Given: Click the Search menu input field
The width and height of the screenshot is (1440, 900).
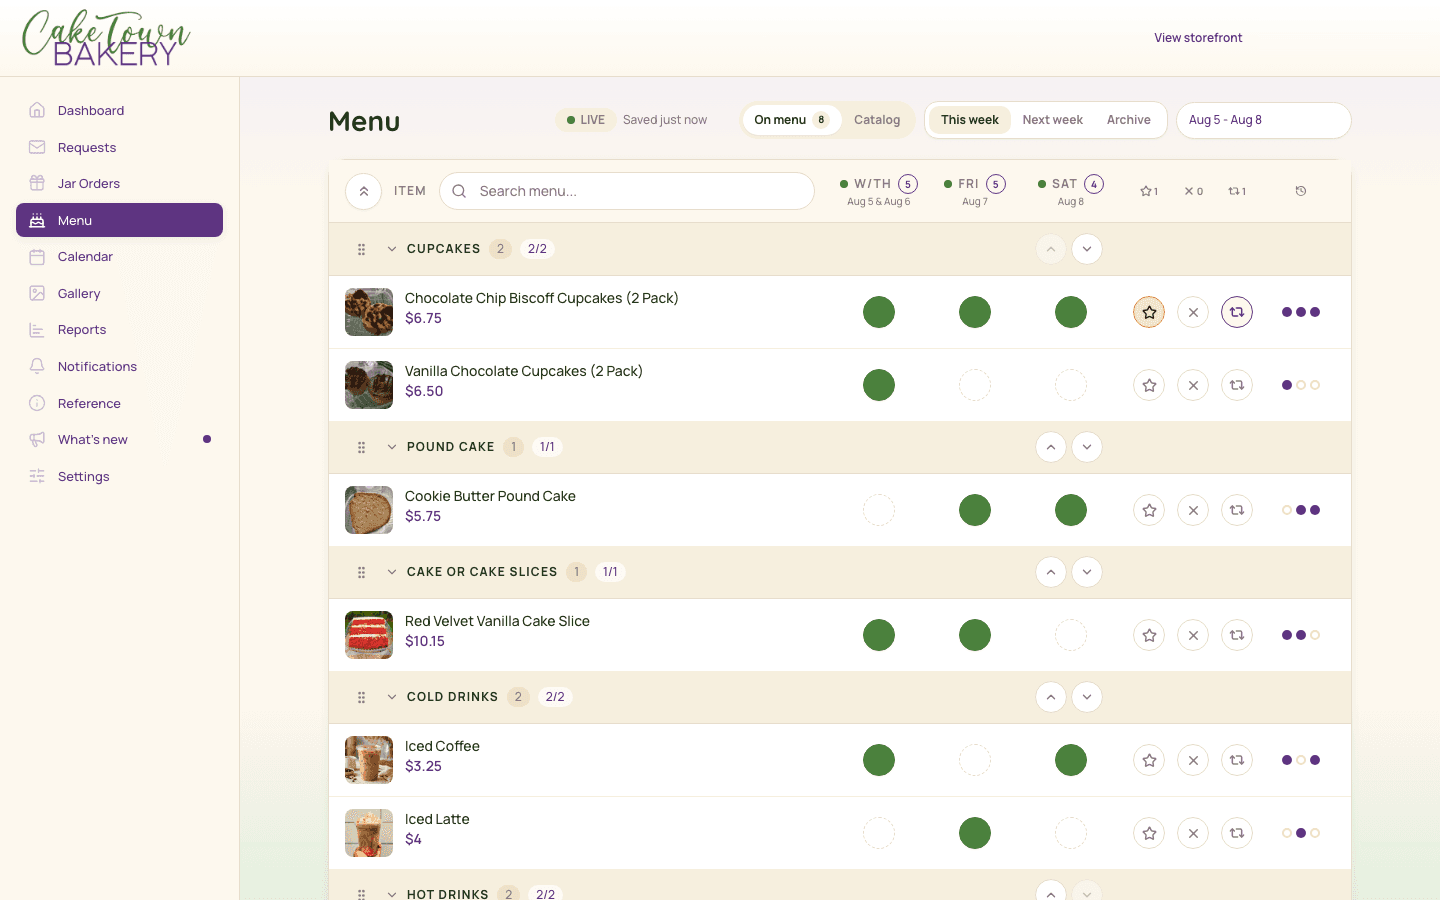Looking at the screenshot, I should coord(627,191).
